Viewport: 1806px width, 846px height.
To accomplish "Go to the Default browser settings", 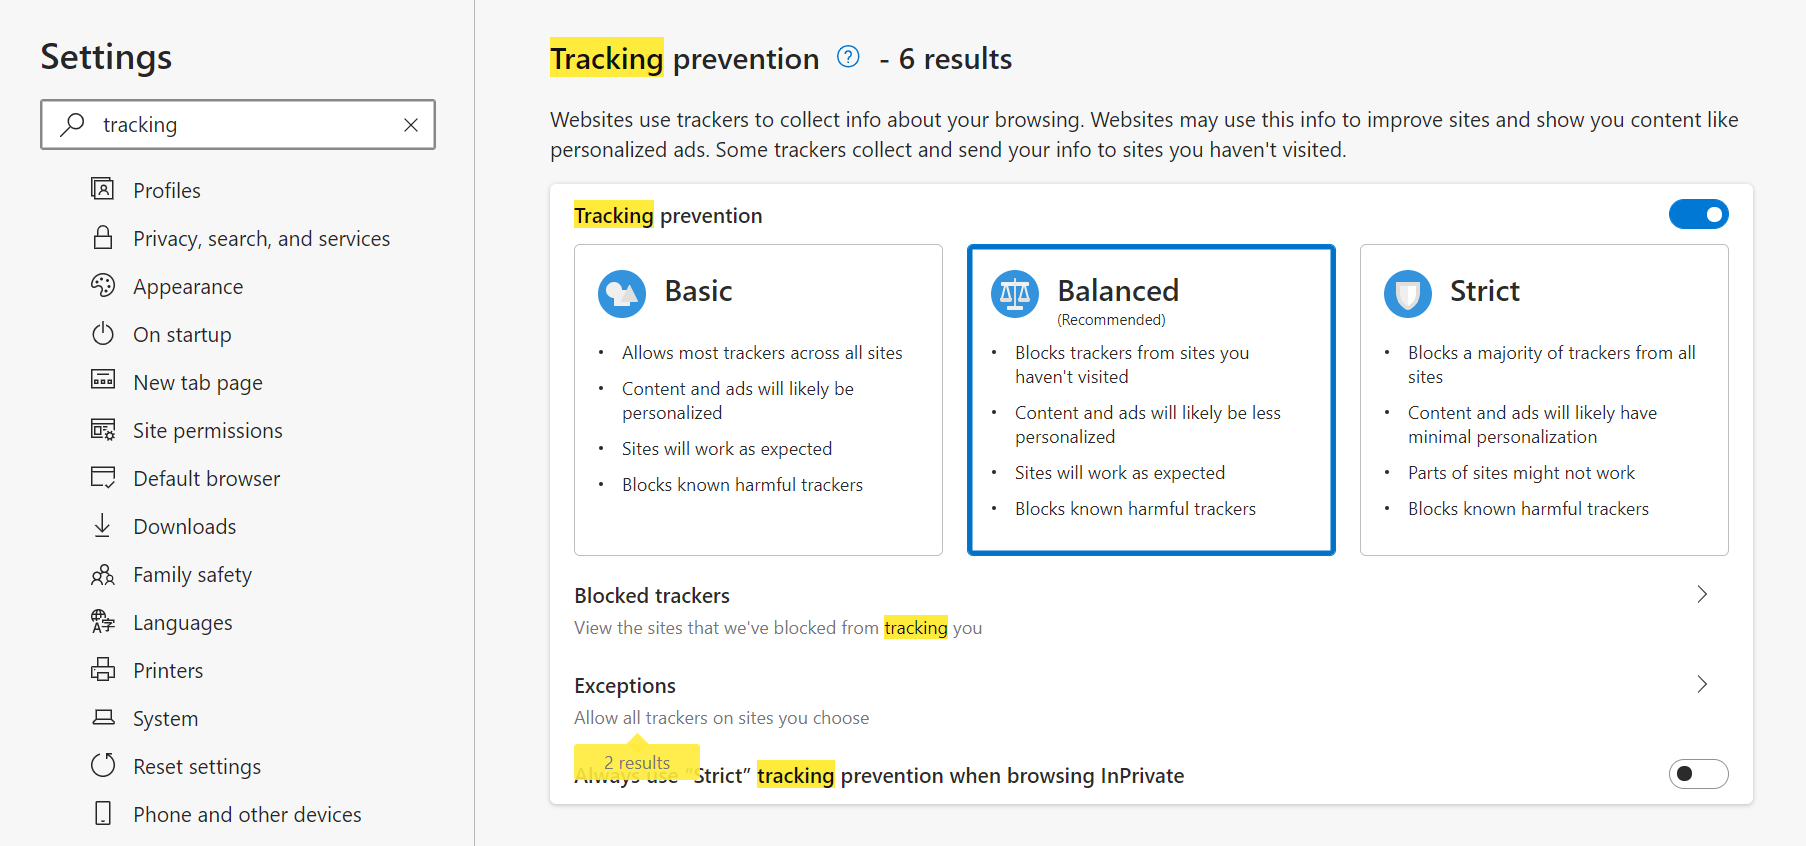I will [206, 479].
